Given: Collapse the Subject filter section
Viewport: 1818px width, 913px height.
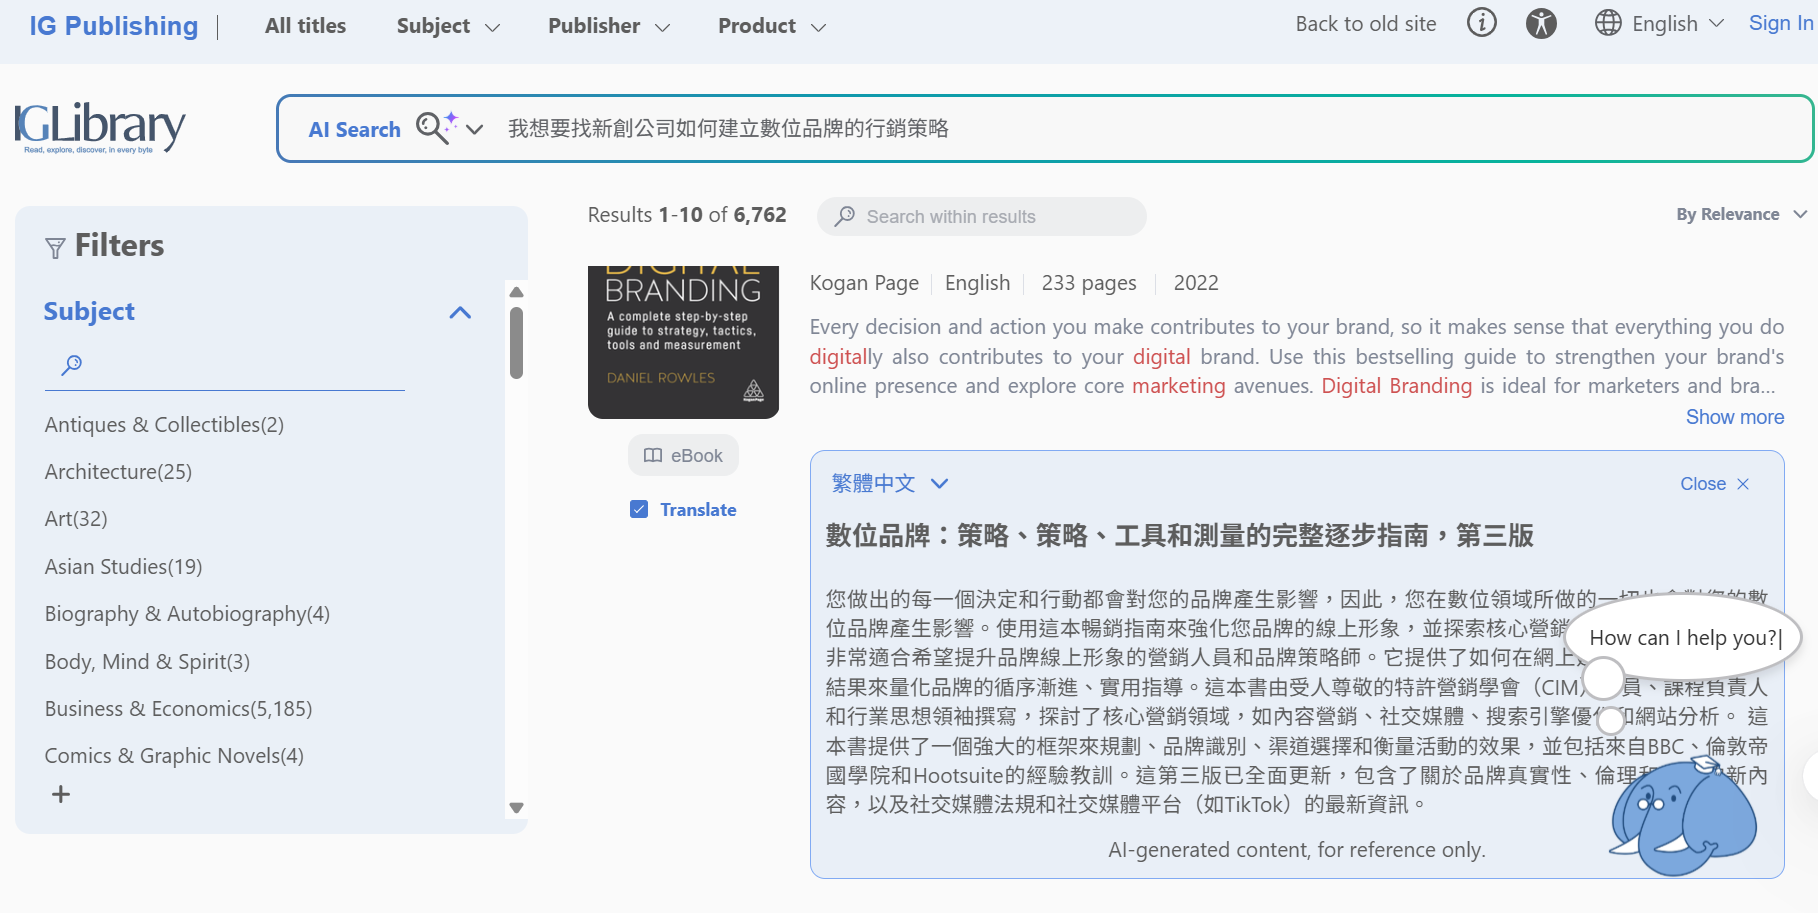Looking at the screenshot, I should click(x=460, y=313).
